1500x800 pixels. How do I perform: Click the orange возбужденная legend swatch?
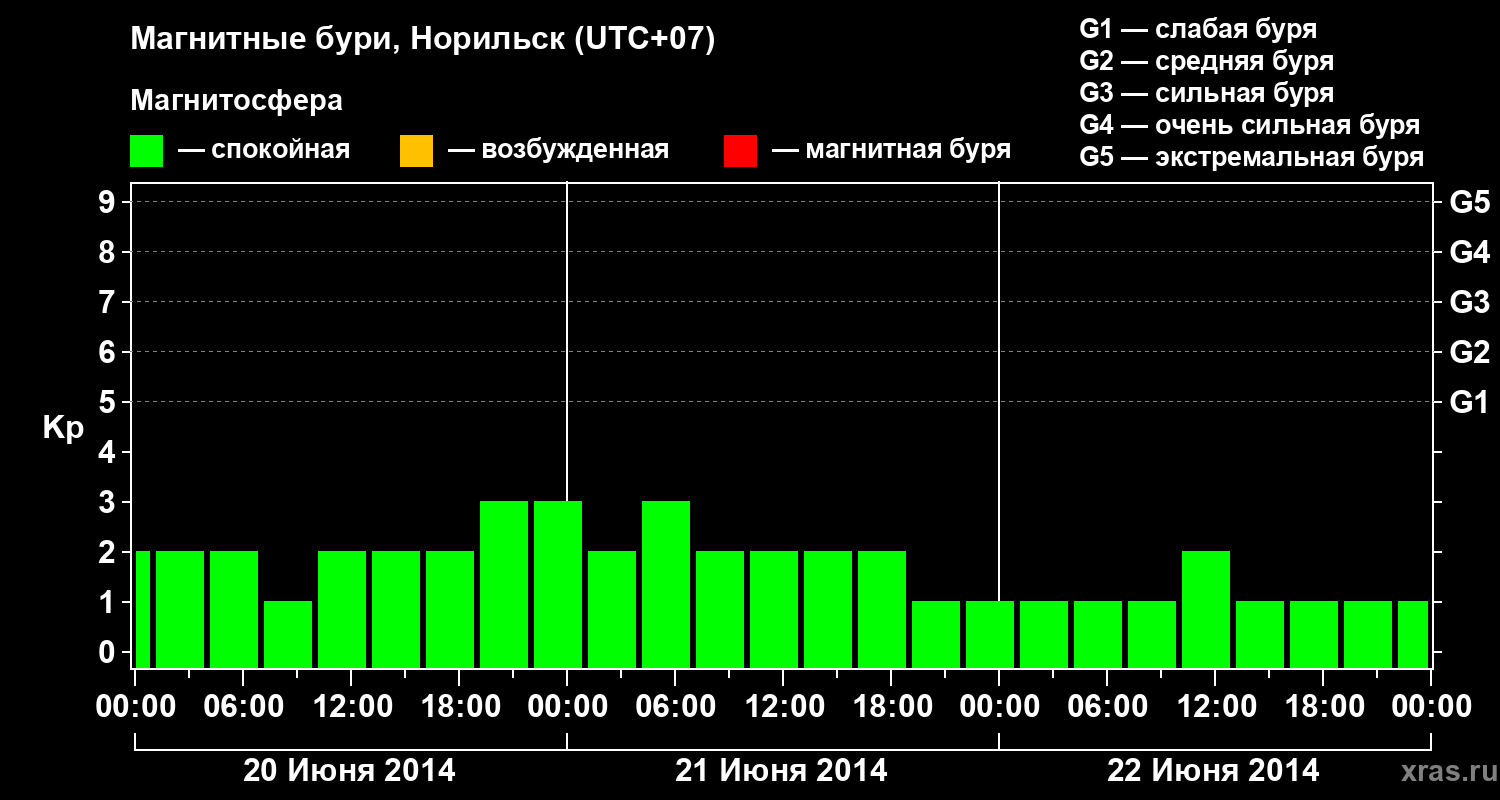416,151
